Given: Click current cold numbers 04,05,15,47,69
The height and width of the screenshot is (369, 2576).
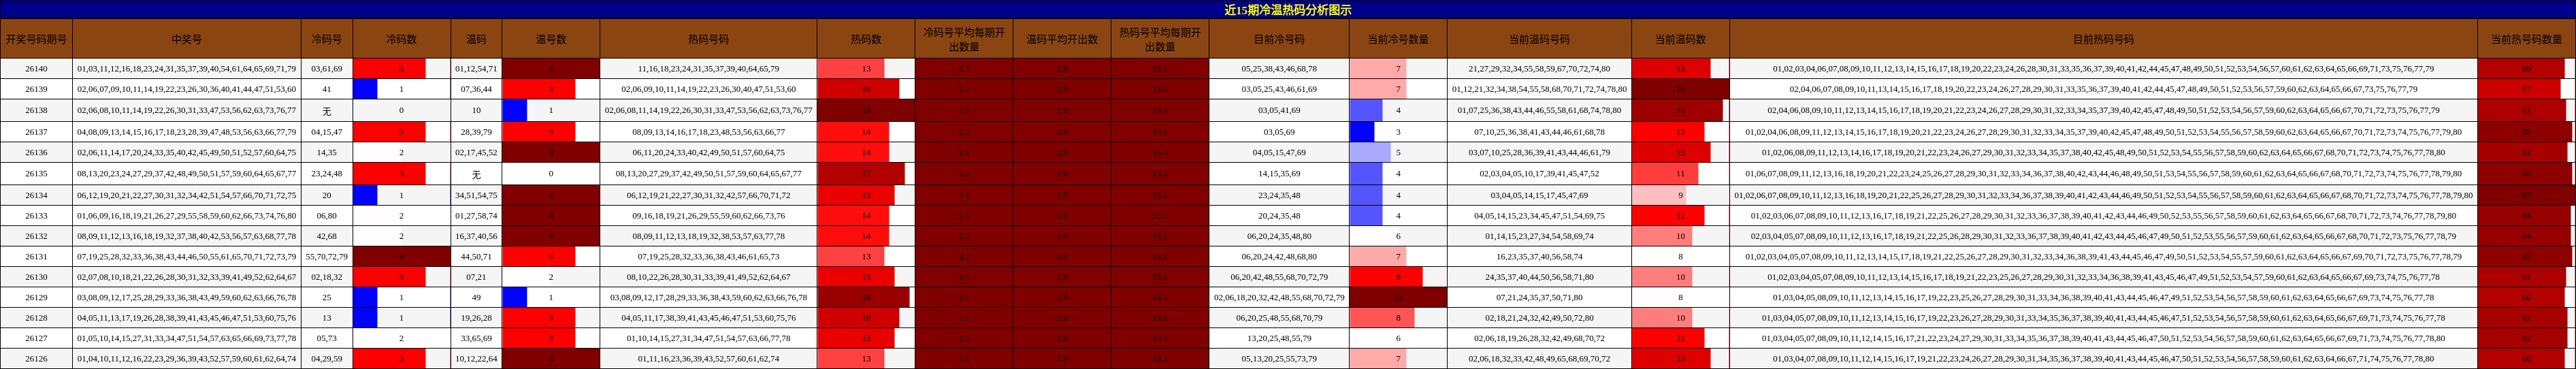Looking at the screenshot, I should click(1279, 152).
